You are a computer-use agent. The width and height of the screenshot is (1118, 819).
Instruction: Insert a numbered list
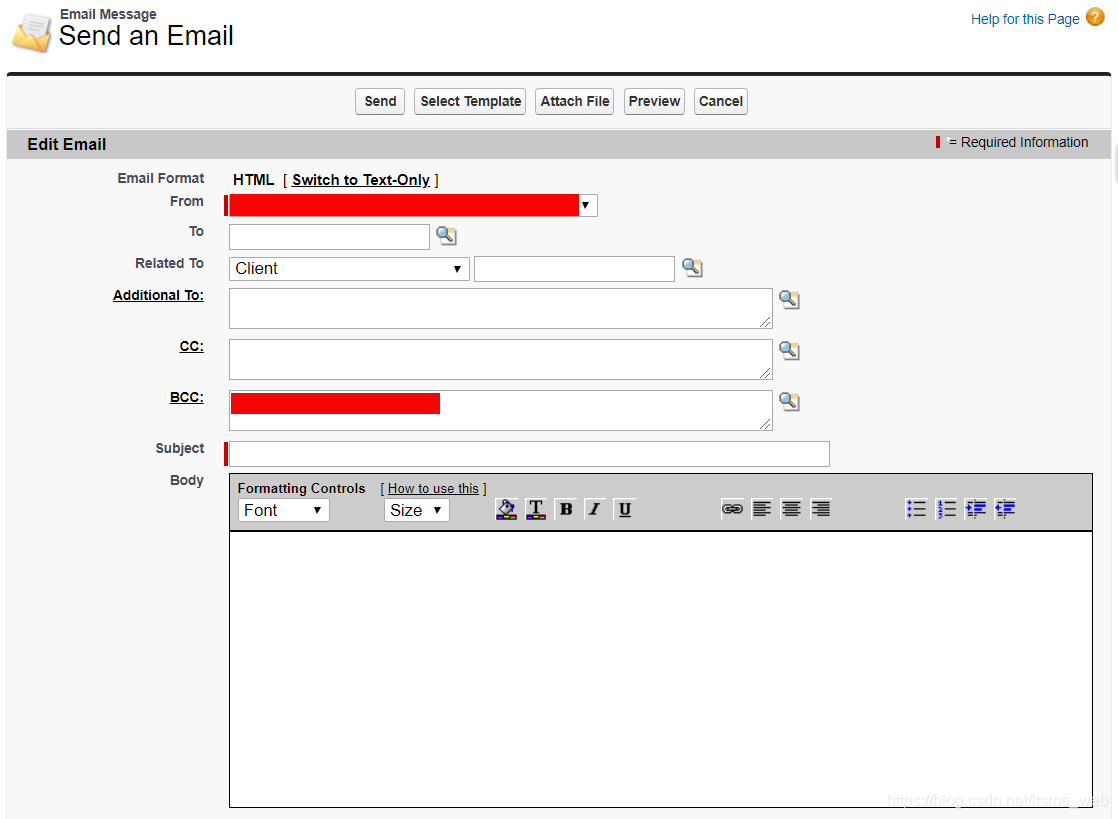tap(946, 509)
